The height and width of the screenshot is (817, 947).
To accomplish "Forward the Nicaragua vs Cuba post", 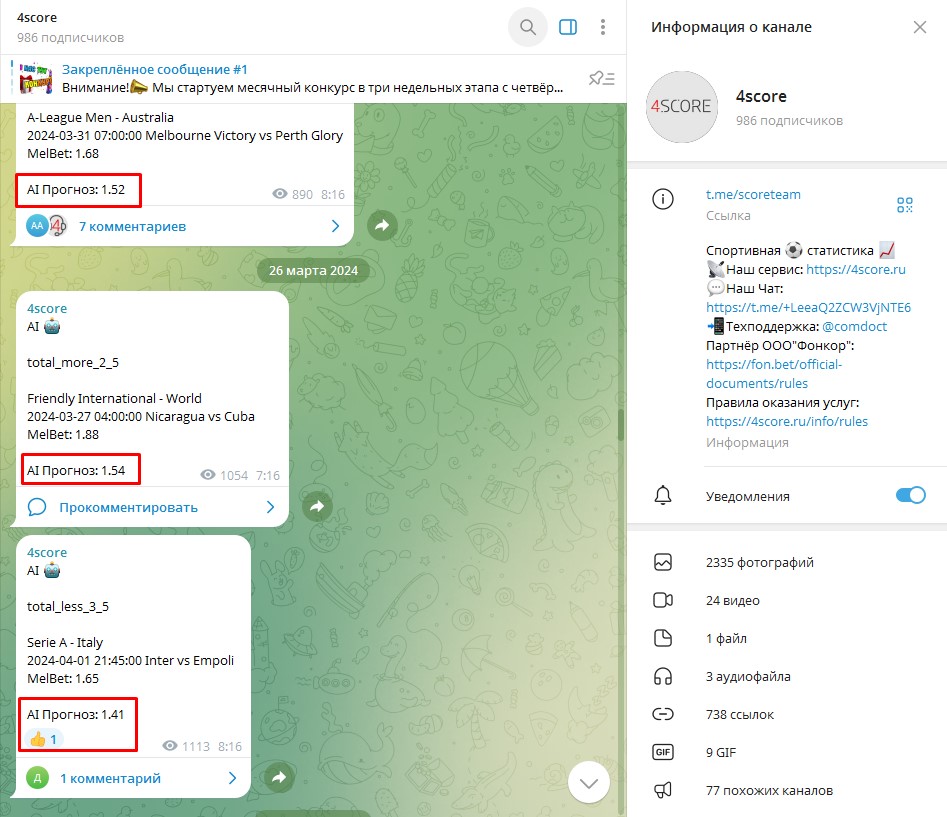I will (317, 507).
